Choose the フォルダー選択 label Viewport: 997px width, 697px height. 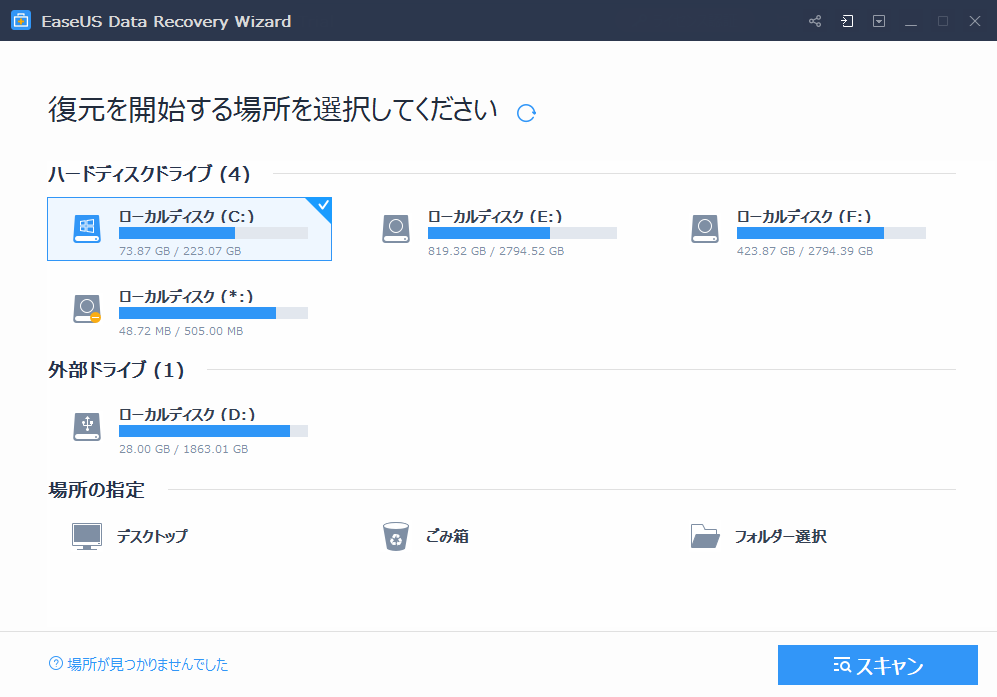point(780,536)
